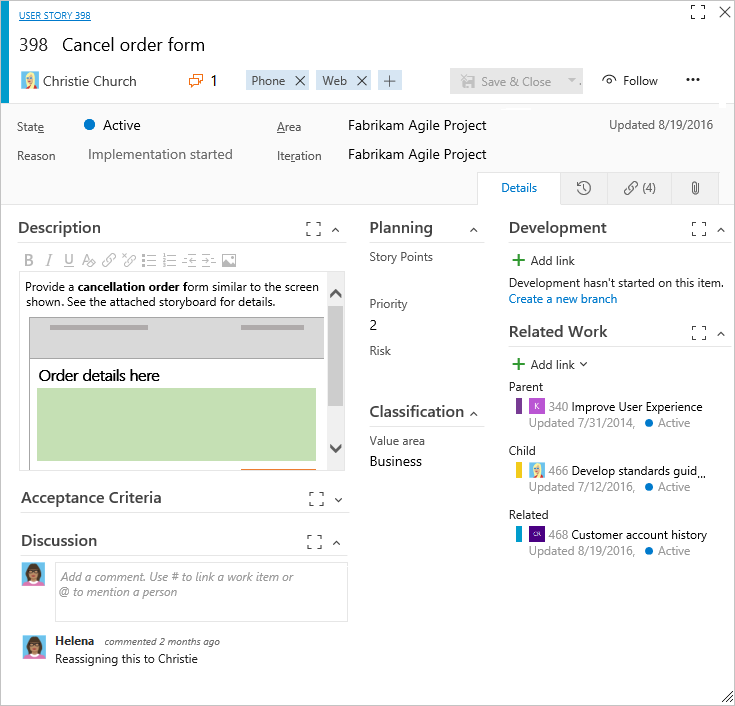The width and height of the screenshot is (735, 706).
Task: Click the description scrollbar thumb
Action: point(336,356)
